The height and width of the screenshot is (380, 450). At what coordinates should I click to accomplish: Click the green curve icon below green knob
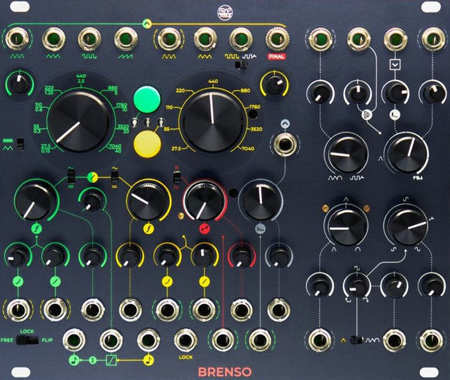pyautogui.click(x=36, y=228)
